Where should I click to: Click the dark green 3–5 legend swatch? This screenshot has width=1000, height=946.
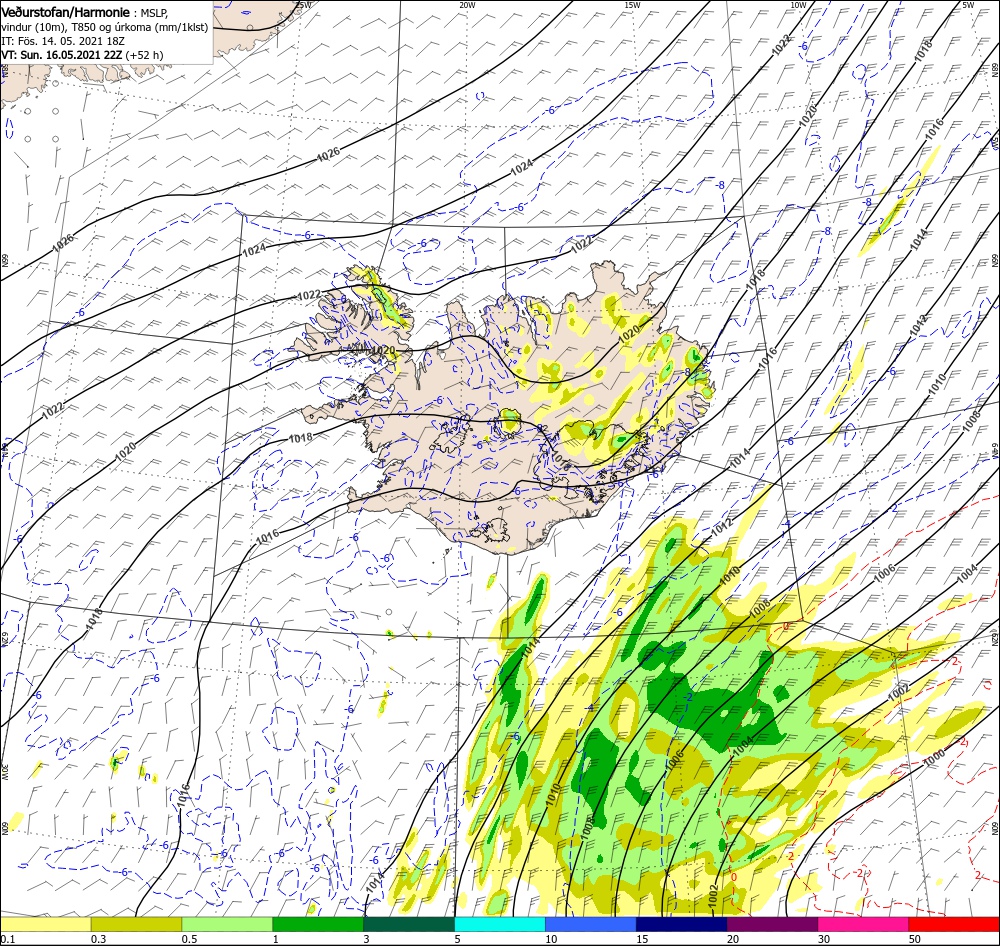(x=409, y=924)
